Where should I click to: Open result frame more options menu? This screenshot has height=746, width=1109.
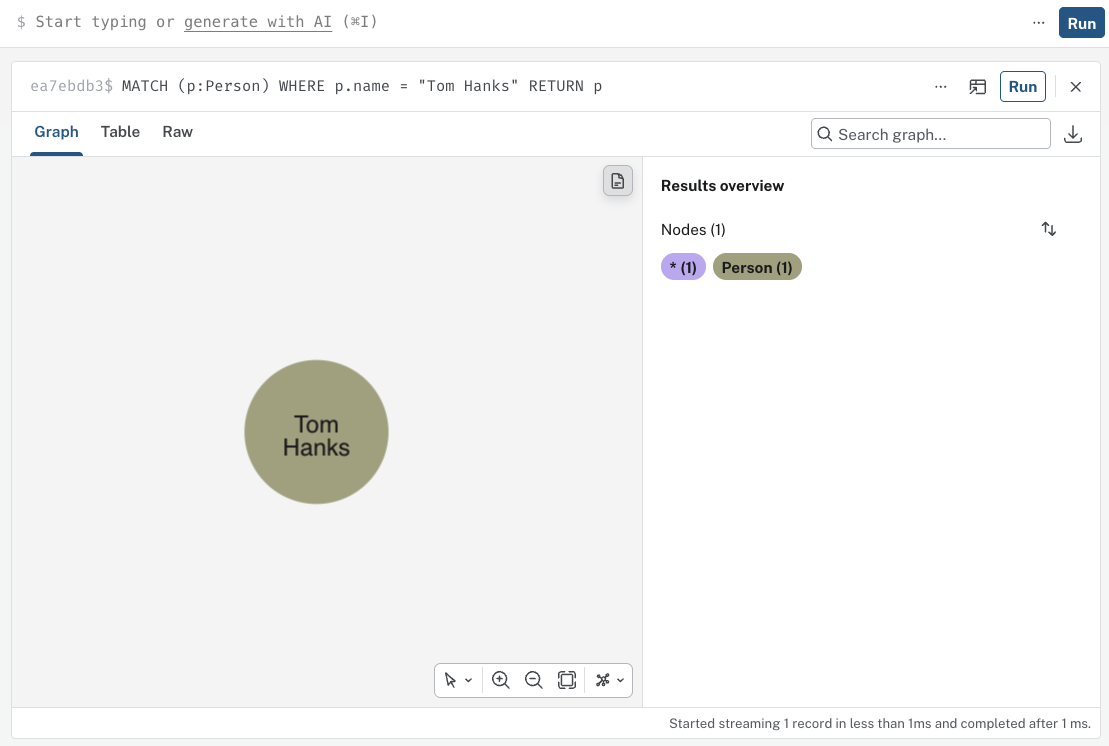coord(941,86)
